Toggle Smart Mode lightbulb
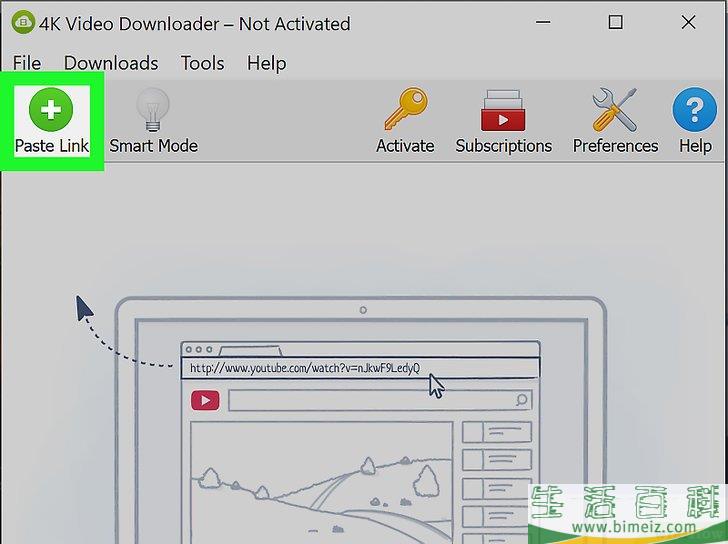This screenshot has height=544, width=728. click(x=153, y=110)
